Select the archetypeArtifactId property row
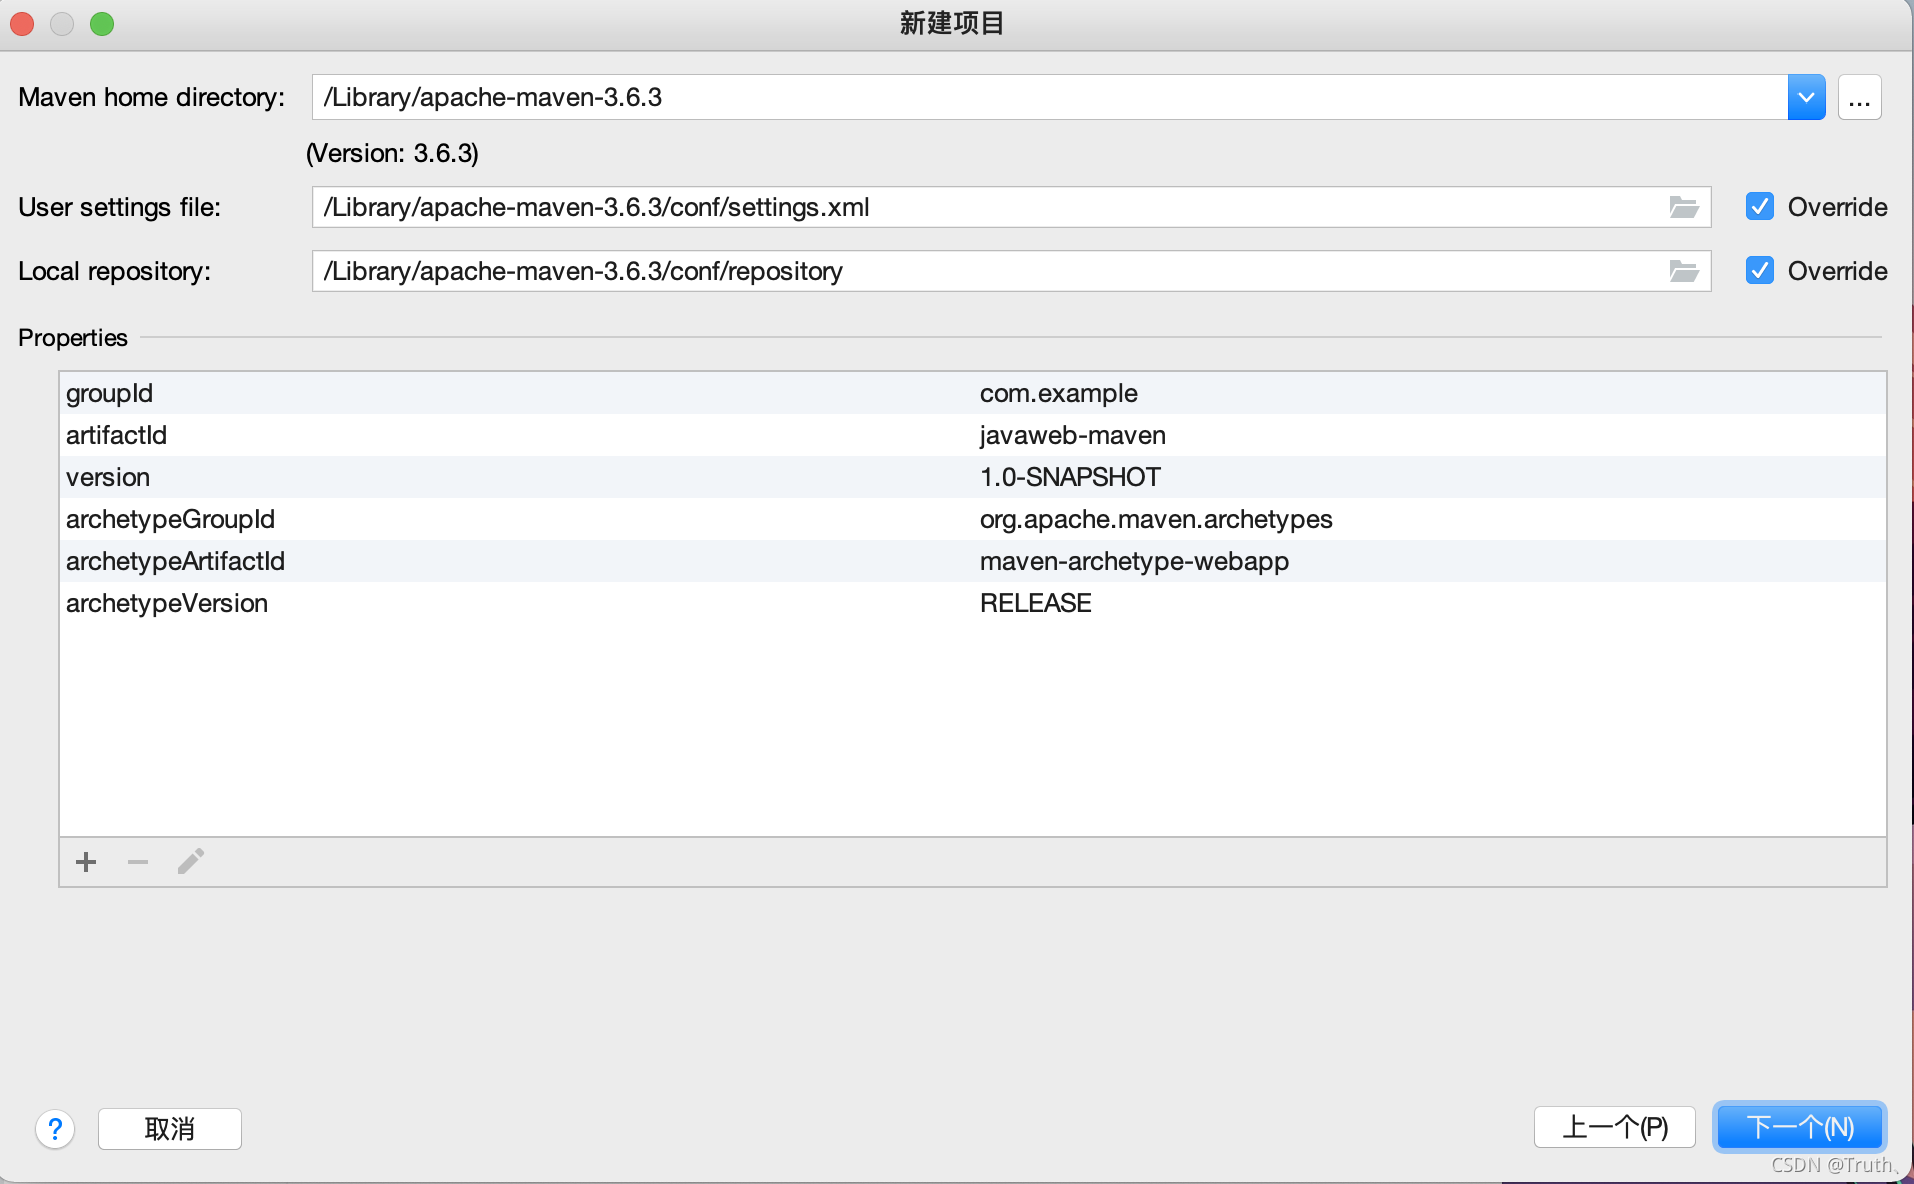This screenshot has height=1184, width=1914. click(x=973, y=561)
